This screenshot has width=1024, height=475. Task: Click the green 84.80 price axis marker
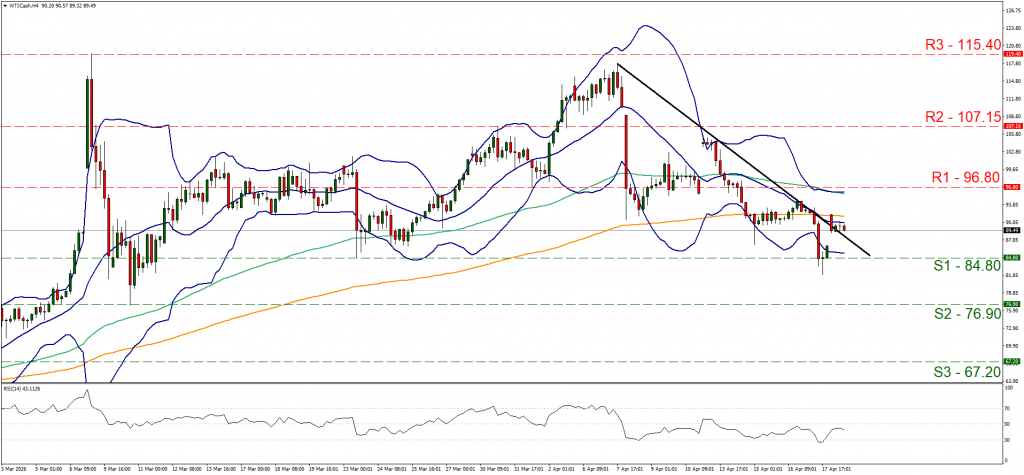coord(1012,257)
